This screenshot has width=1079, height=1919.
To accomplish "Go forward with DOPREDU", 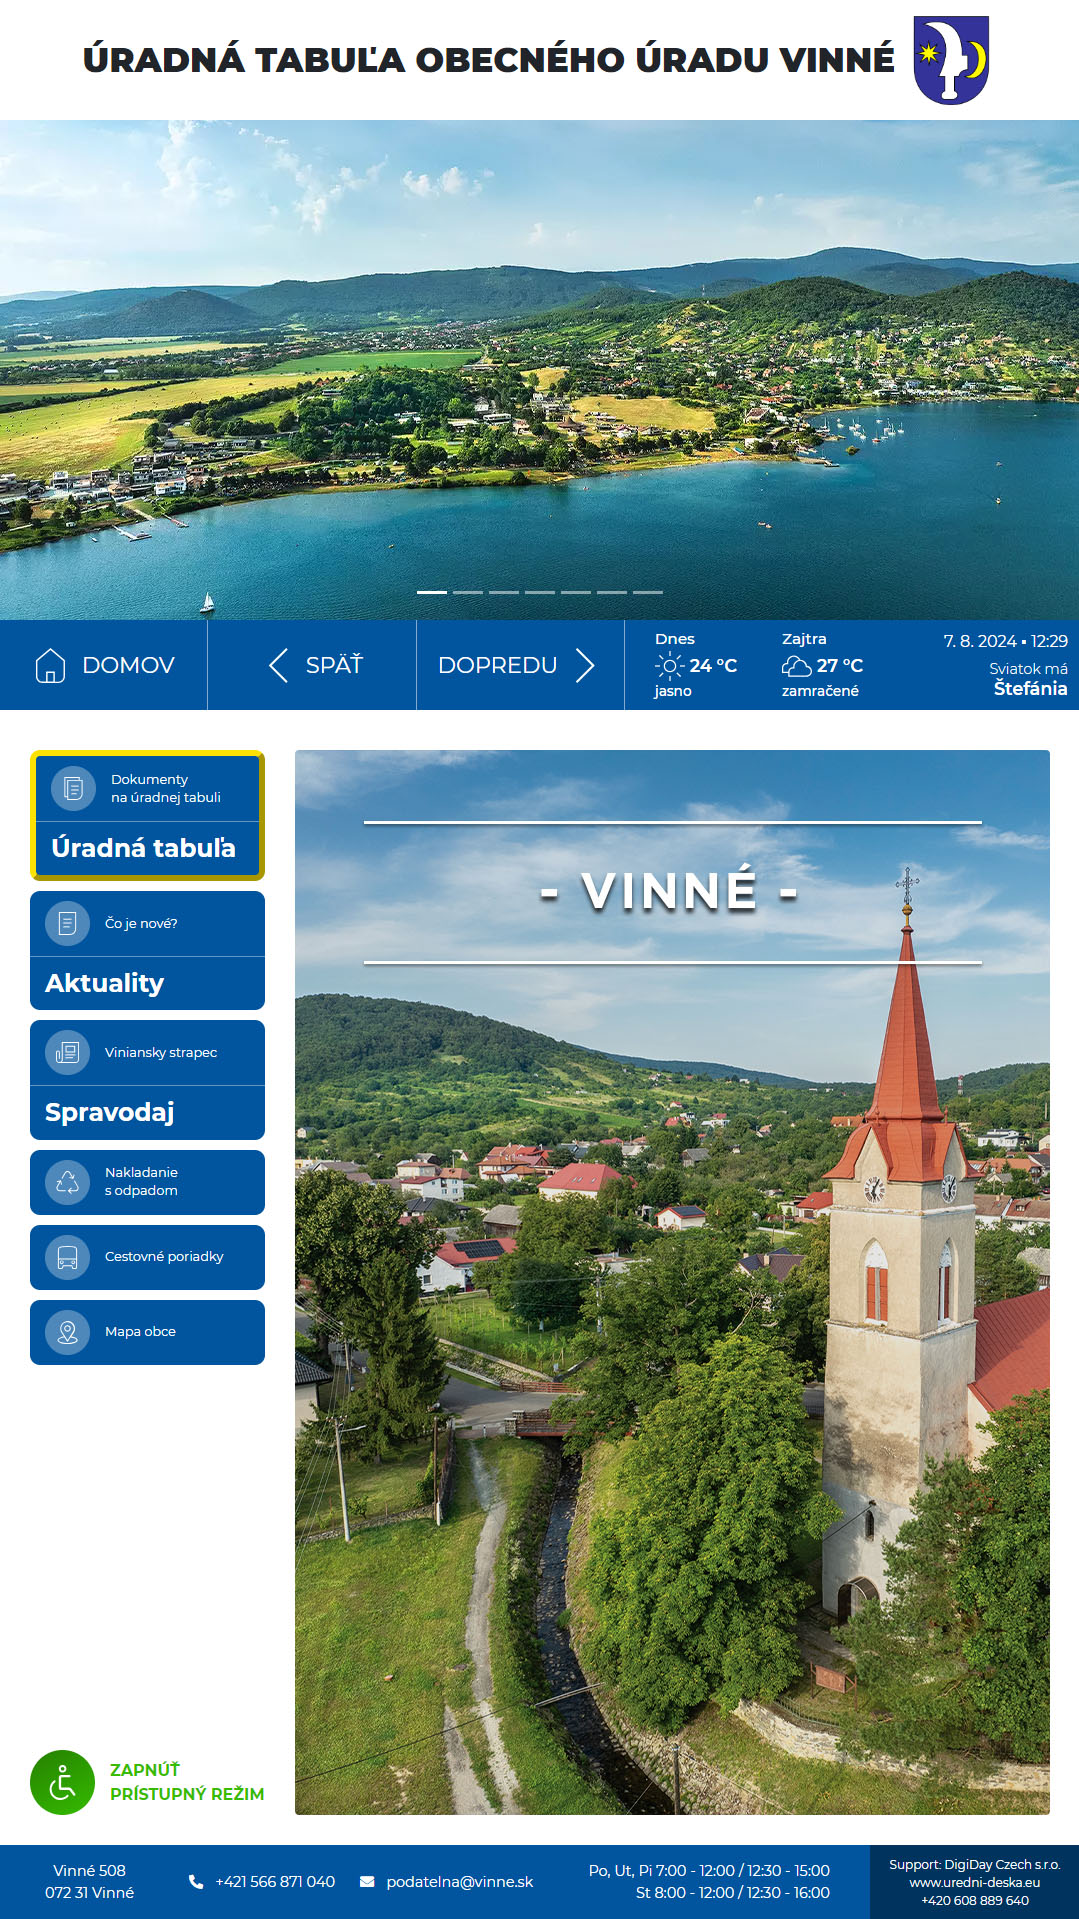I will pos(520,665).
